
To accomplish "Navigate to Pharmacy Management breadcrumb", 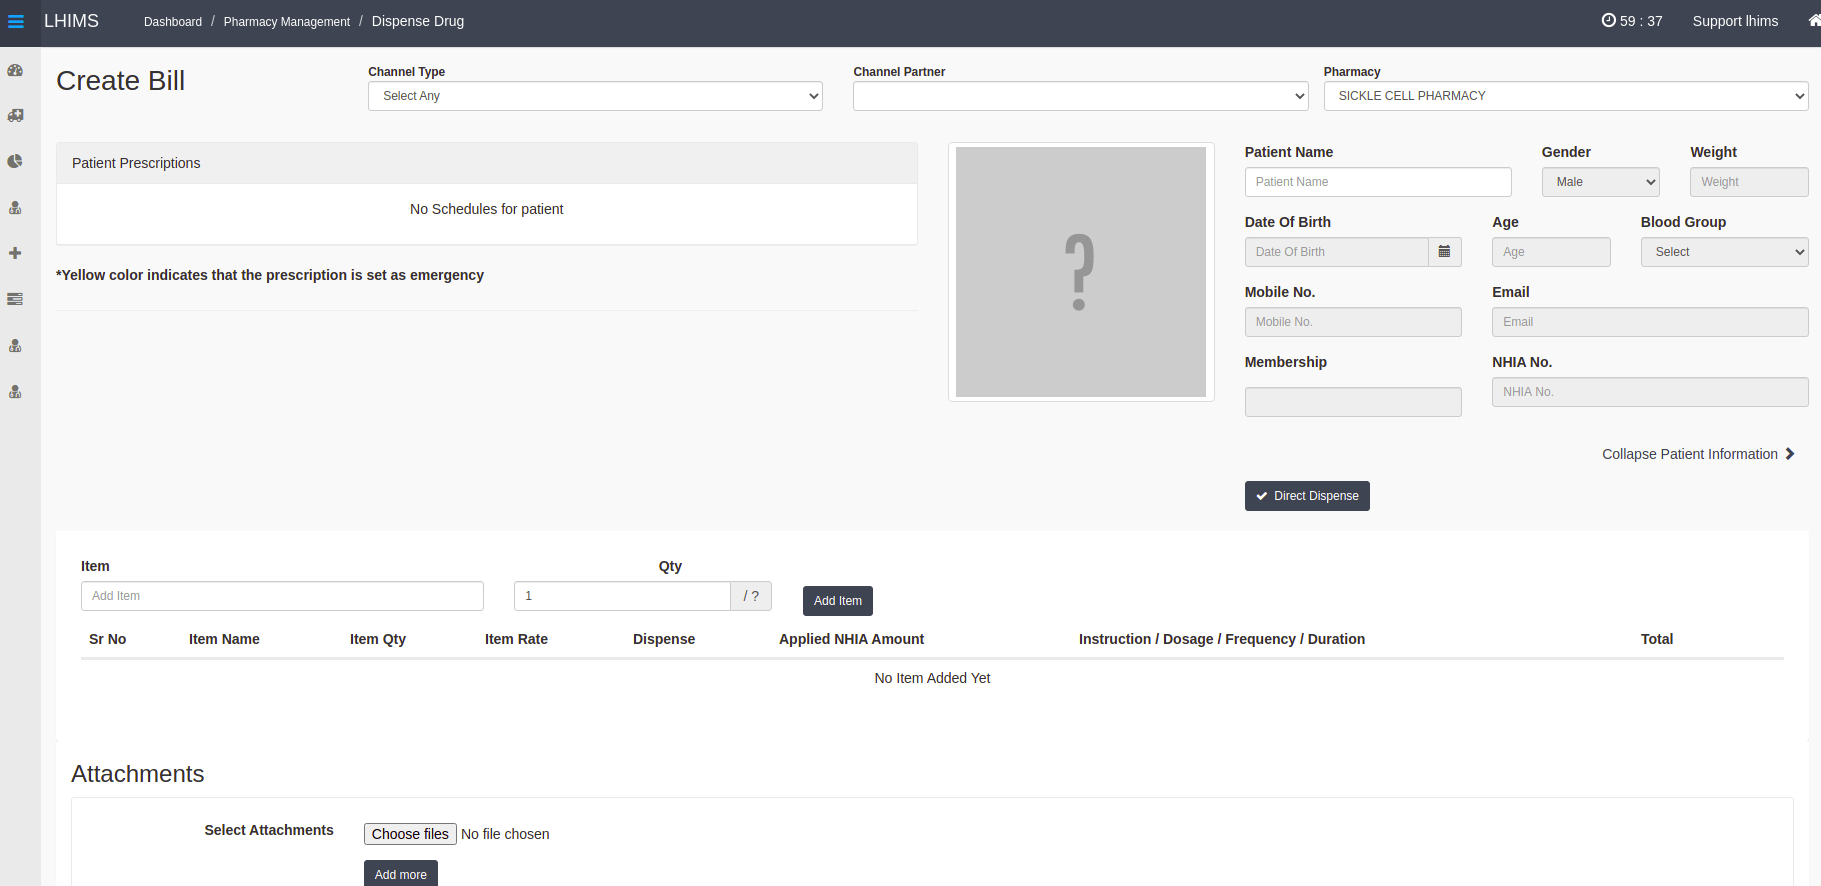I will click(286, 22).
